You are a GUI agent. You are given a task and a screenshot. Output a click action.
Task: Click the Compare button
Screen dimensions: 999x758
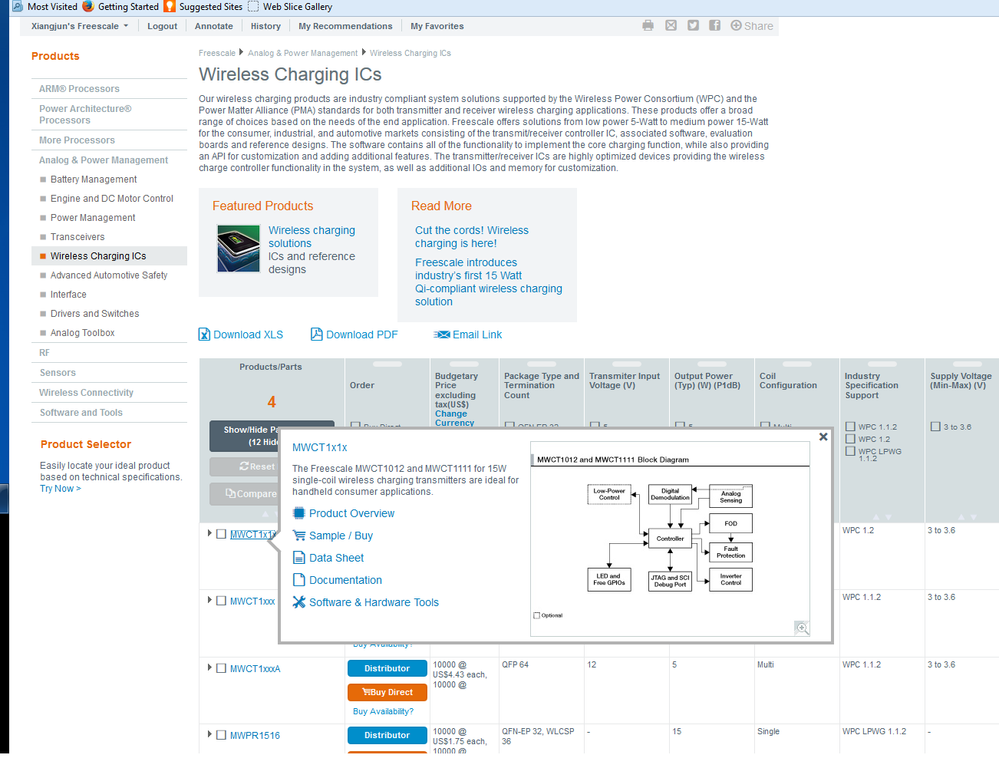point(245,493)
